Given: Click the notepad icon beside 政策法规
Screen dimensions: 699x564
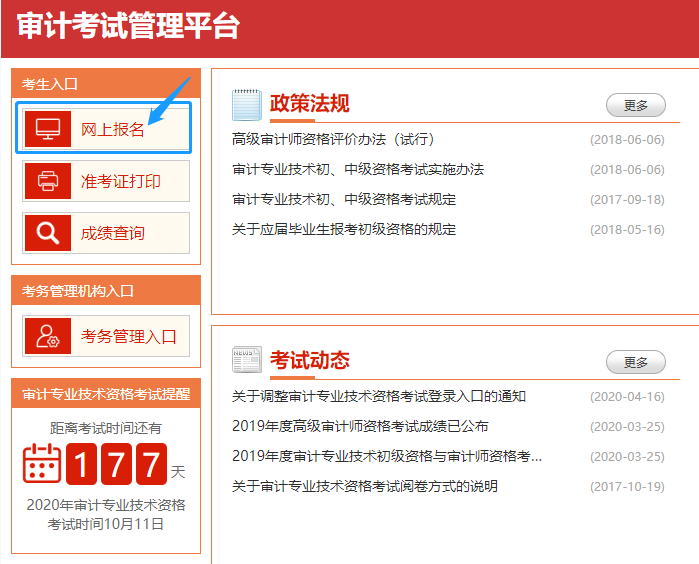Looking at the screenshot, I should tap(246, 104).
